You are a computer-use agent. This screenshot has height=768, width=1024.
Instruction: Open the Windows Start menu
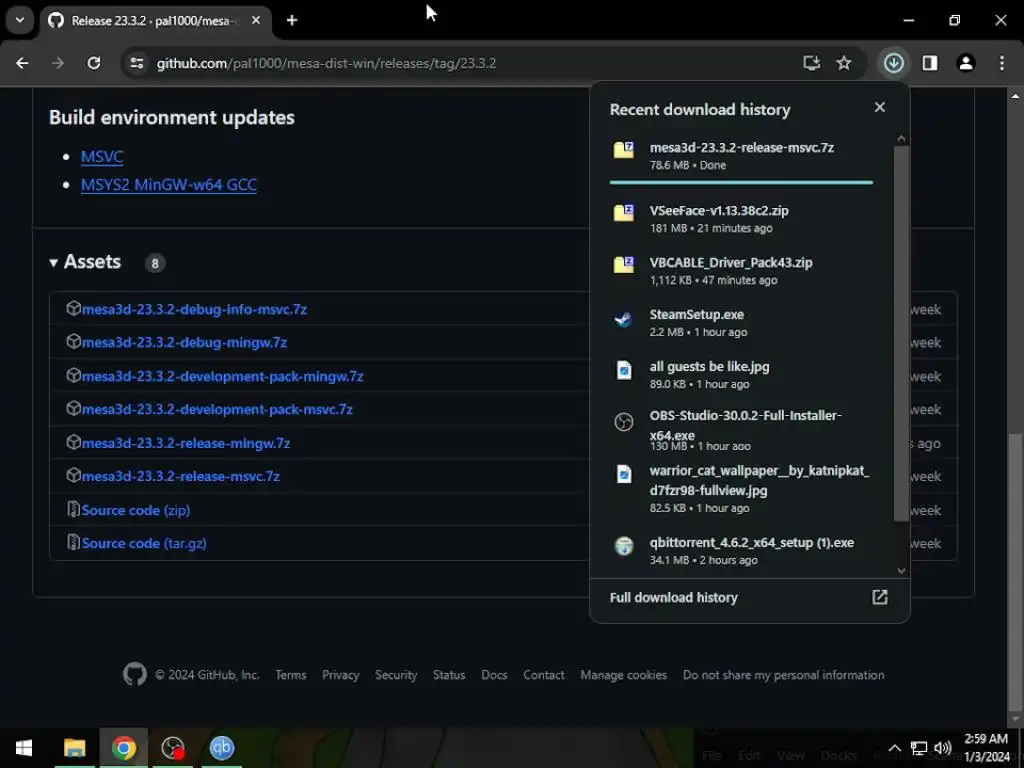coord(24,748)
